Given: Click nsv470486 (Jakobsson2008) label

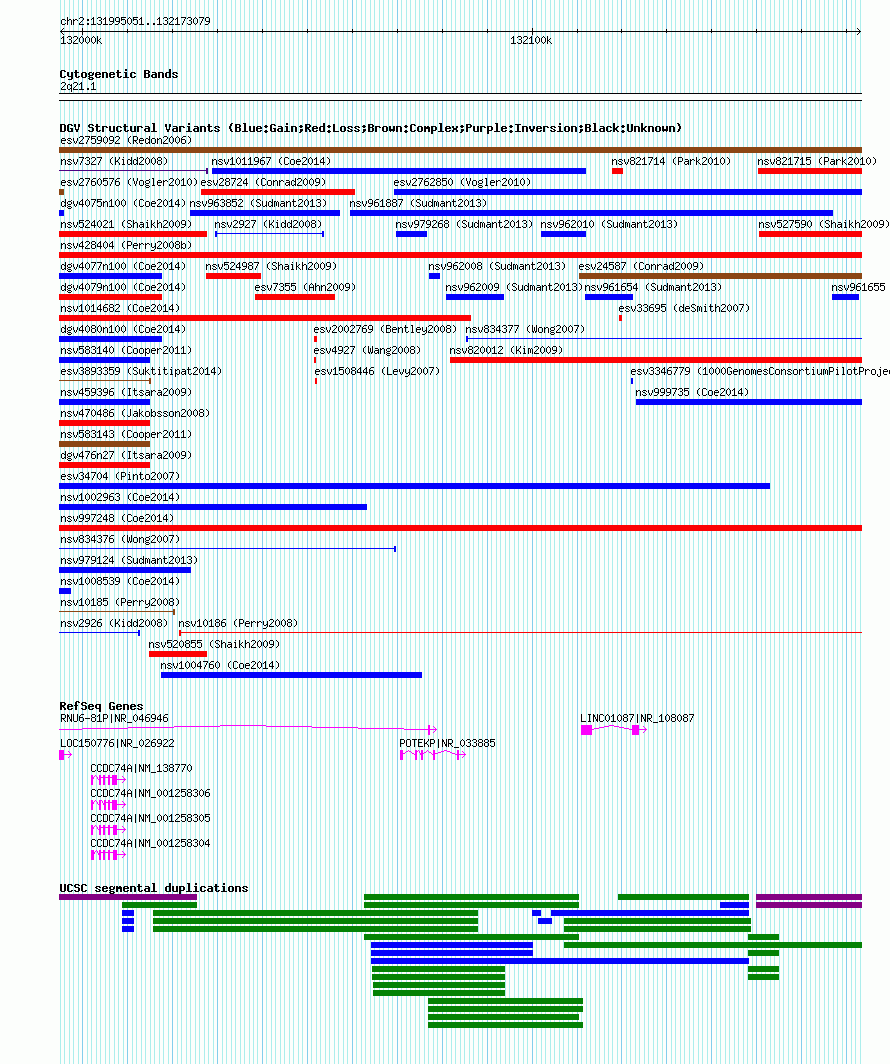Looking at the screenshot, I should pos(135,414).
